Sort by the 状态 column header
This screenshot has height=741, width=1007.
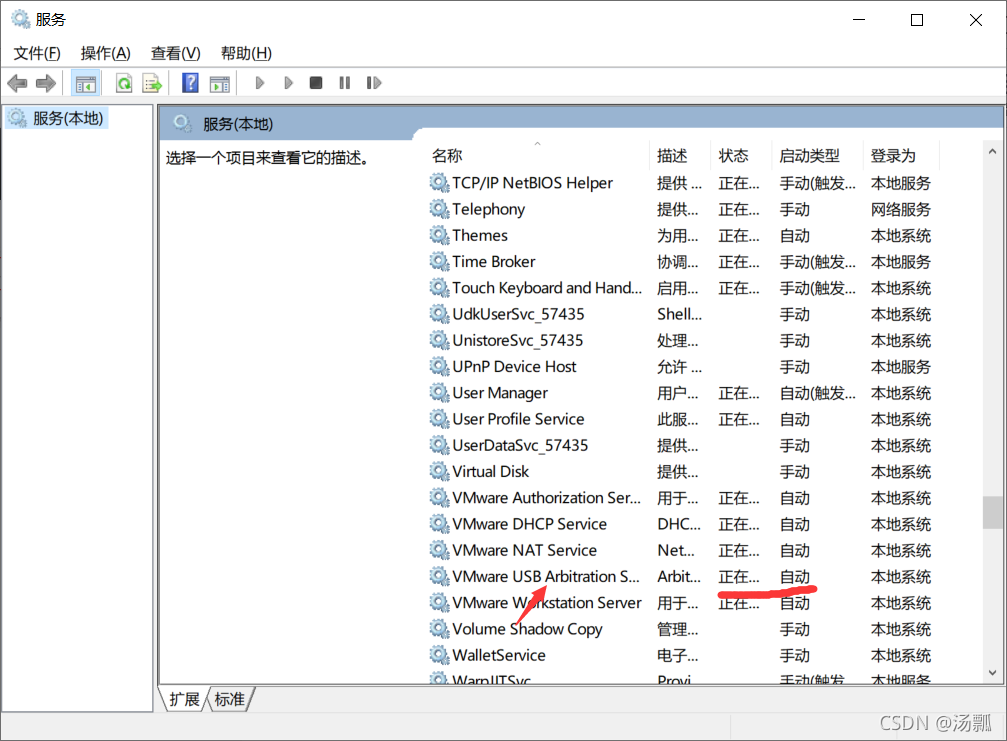pos(733,155)
